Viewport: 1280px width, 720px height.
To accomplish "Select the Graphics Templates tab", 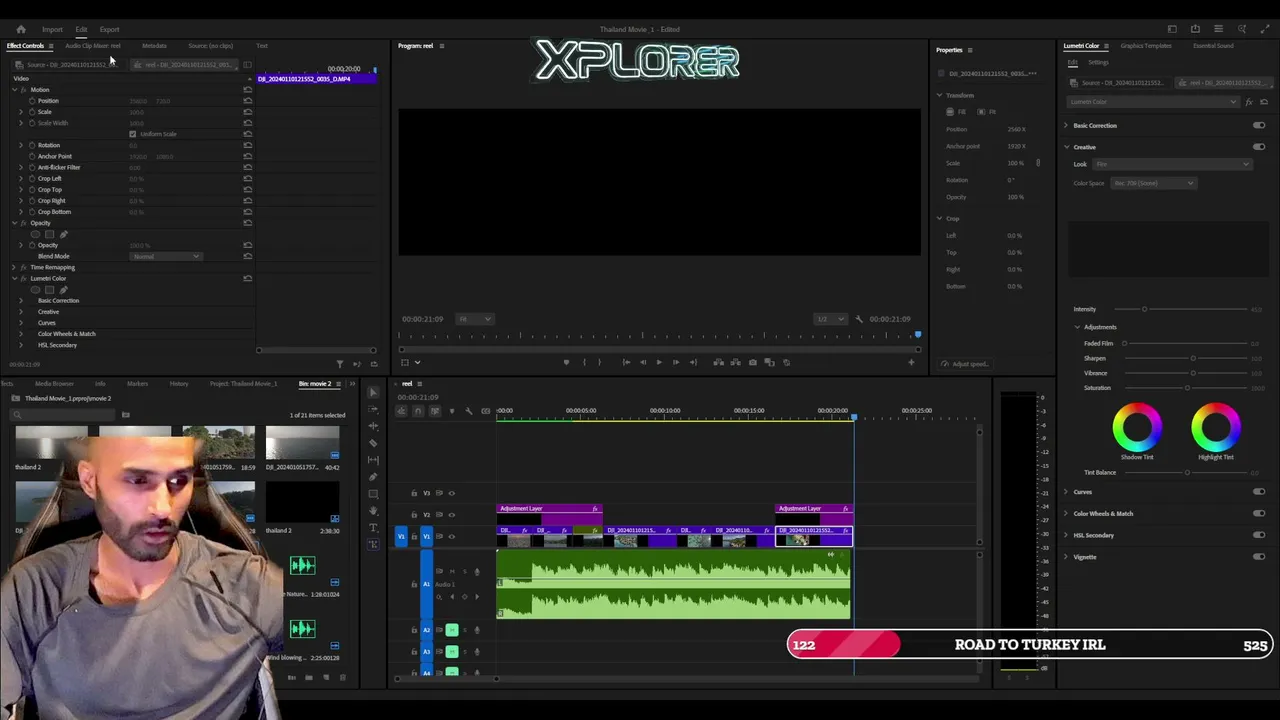I will pyautogui.click(x=1146, y=46).
